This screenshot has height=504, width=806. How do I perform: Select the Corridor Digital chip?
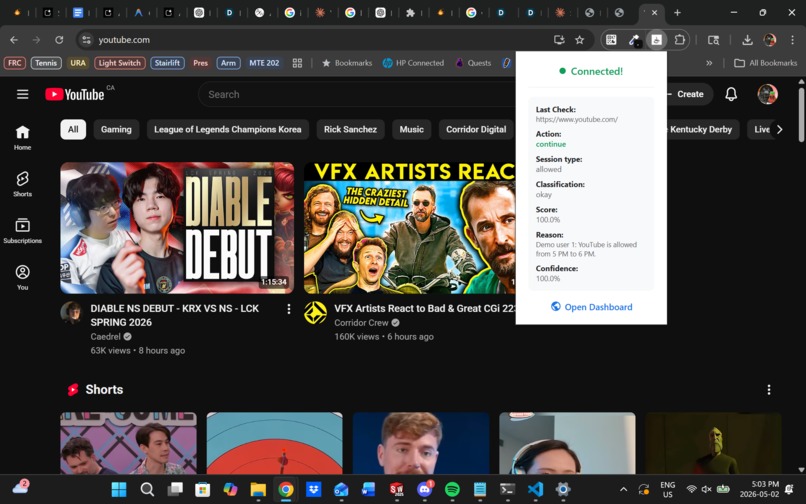(x=476, y=130)
